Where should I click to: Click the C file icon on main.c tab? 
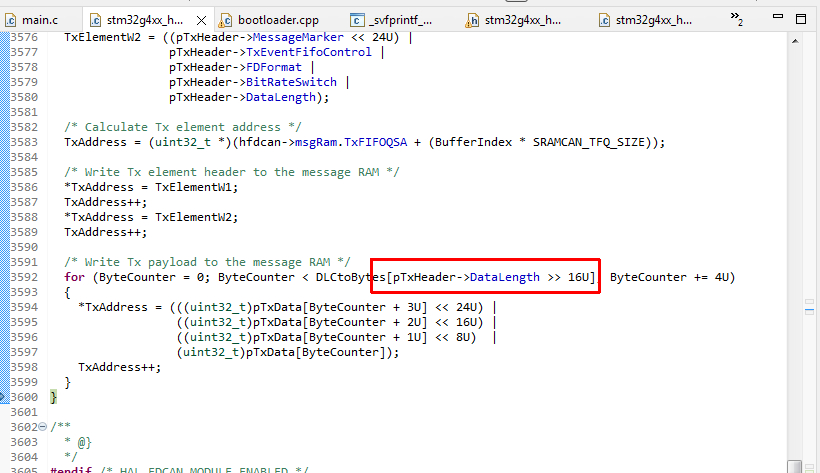click(10, 20)
